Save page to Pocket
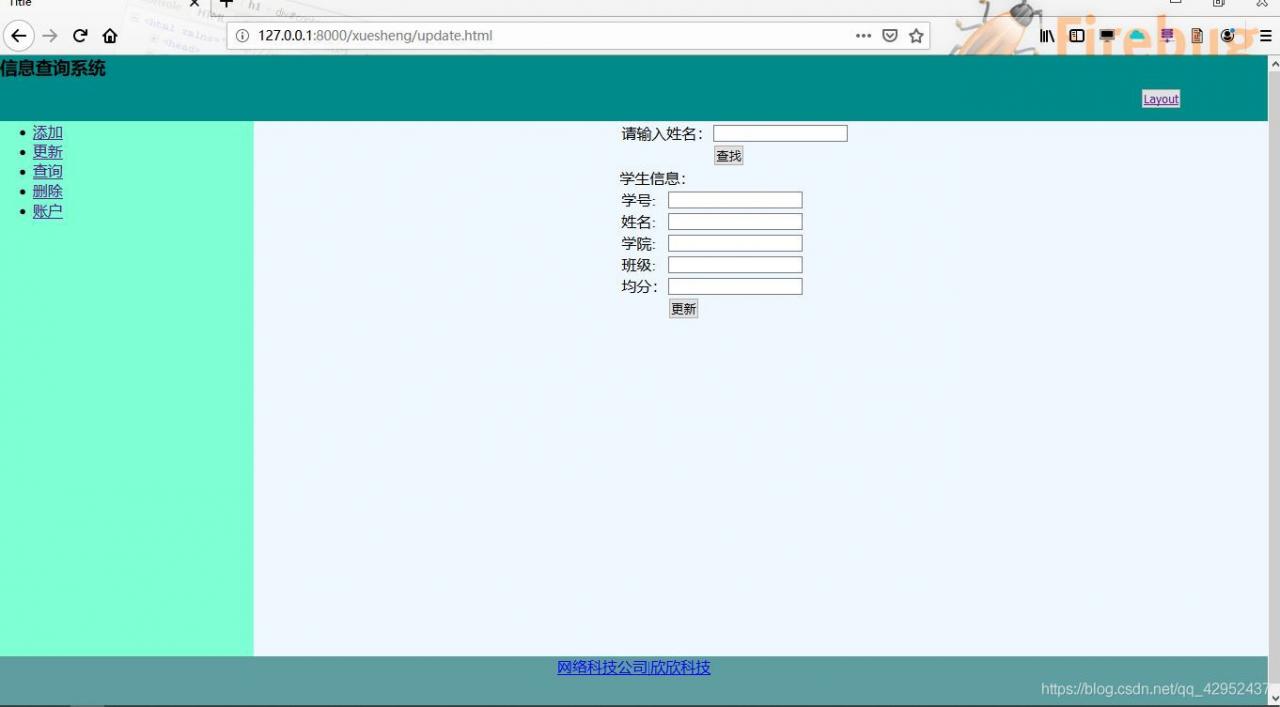Screen dimensions: 1280x707 coord(890,36)
